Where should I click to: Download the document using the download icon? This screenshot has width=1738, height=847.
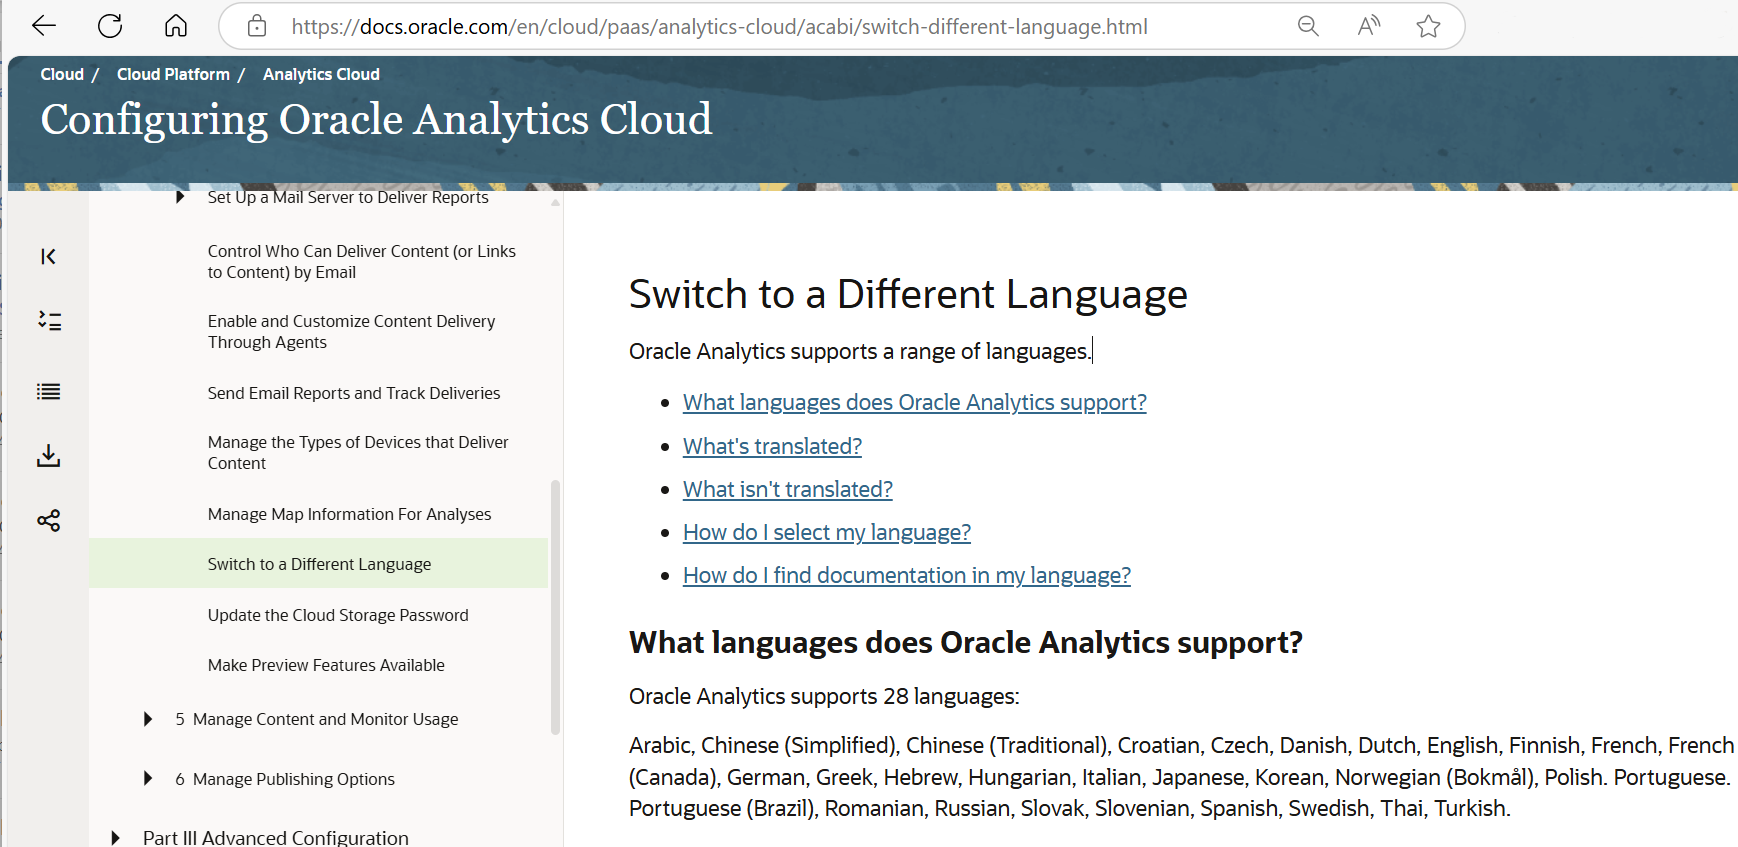coord(48,456)
